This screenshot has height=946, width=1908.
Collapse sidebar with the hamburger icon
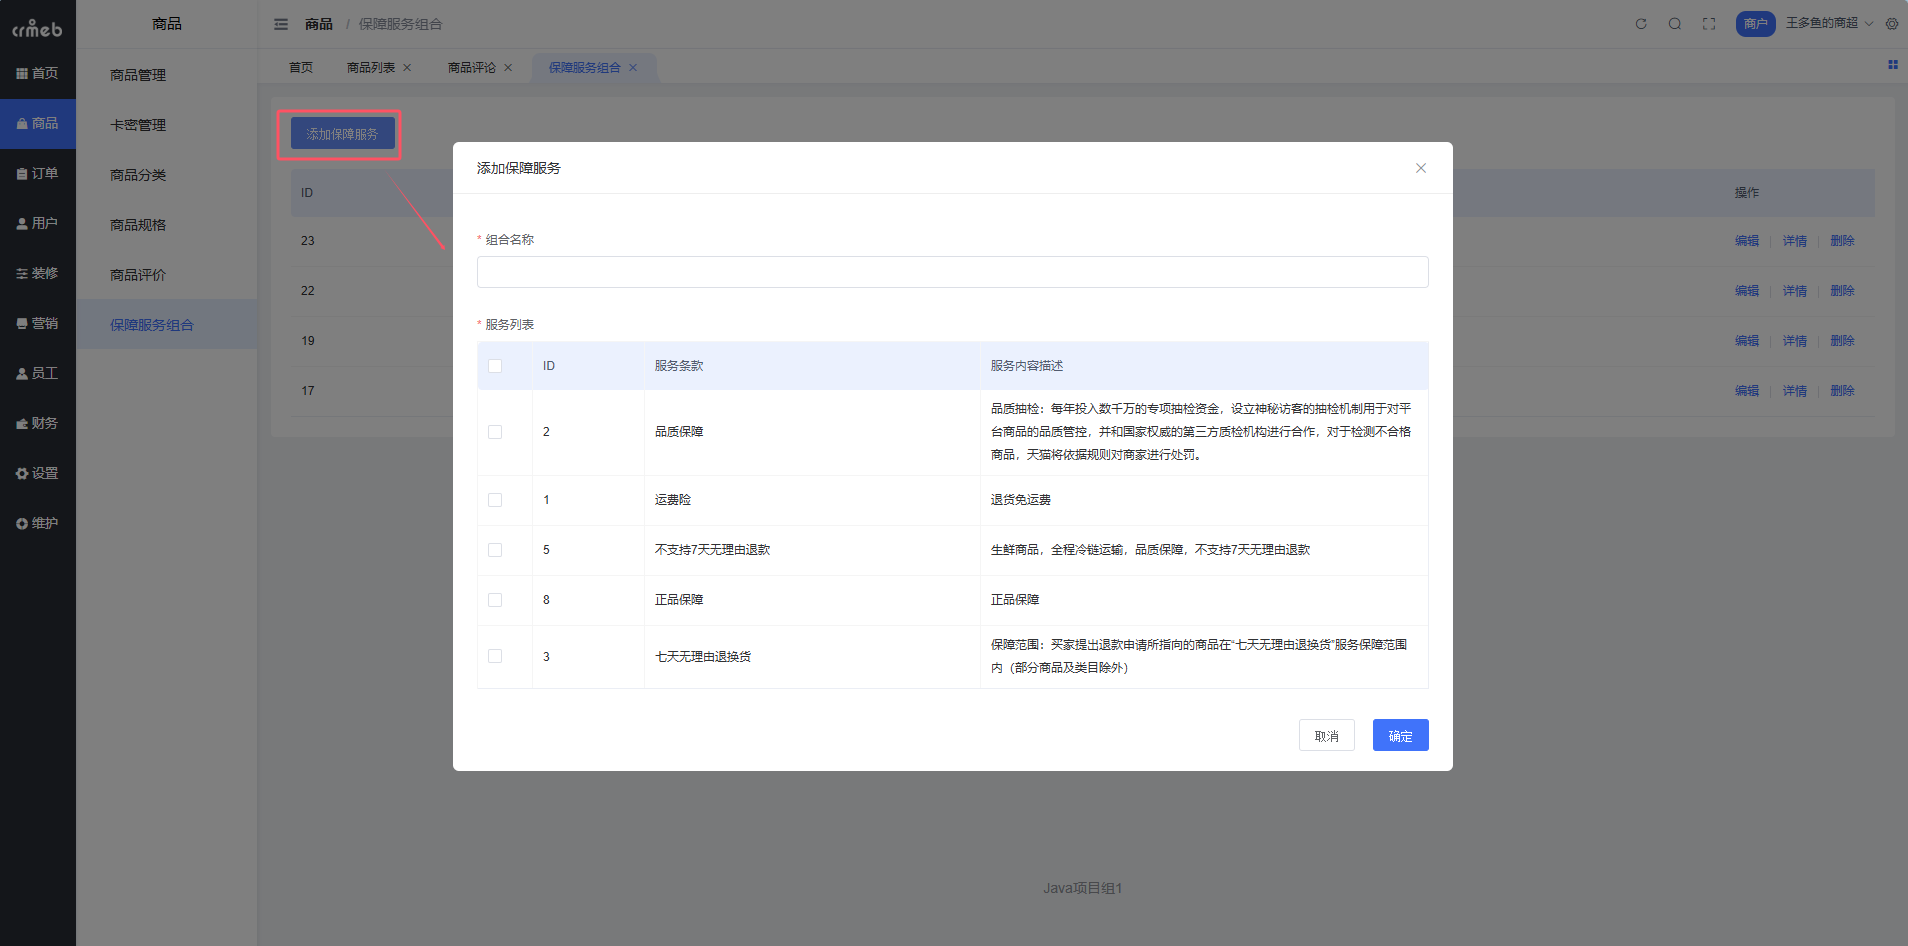point(281,24)
